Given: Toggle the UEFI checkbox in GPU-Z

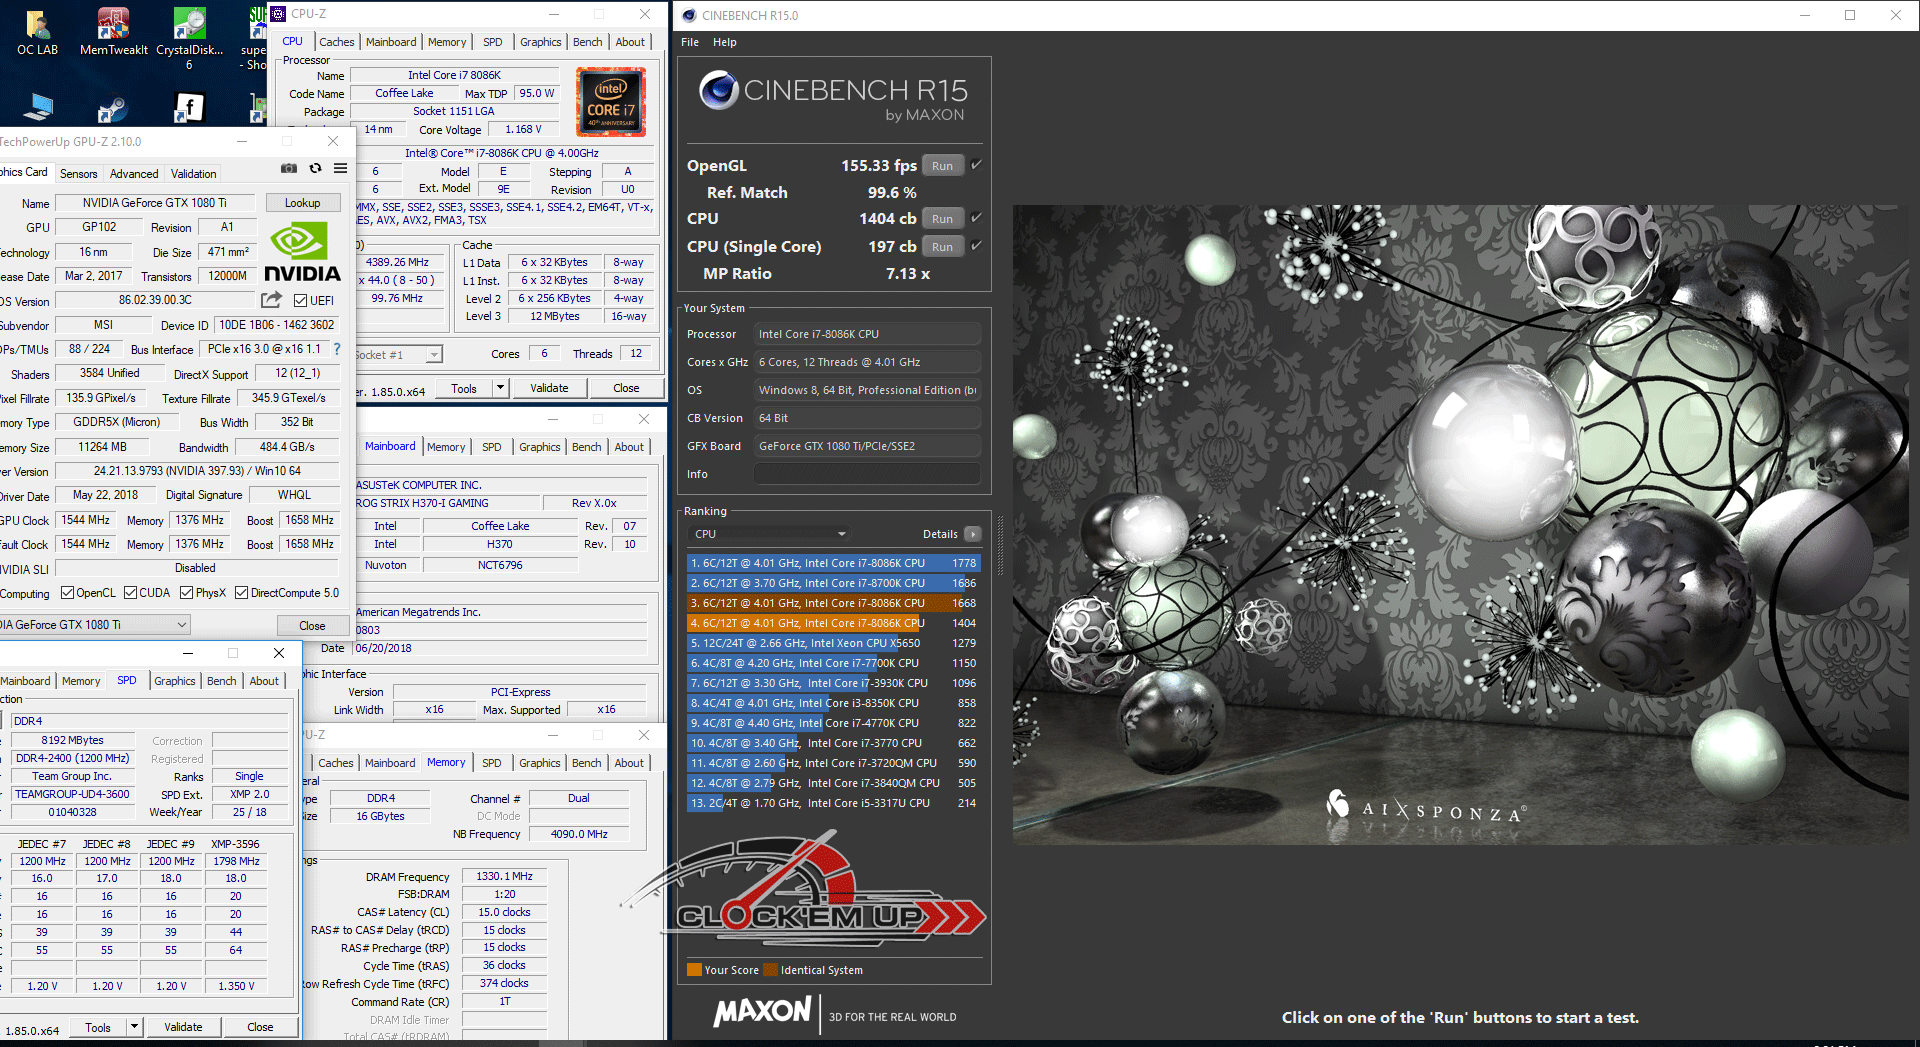Looking at the screenshot, I should tap(300, 300).
